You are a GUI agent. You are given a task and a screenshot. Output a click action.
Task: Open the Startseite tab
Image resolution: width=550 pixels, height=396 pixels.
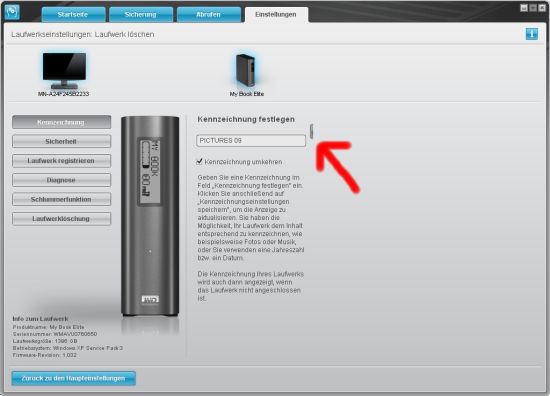click(x=73, y=15)
